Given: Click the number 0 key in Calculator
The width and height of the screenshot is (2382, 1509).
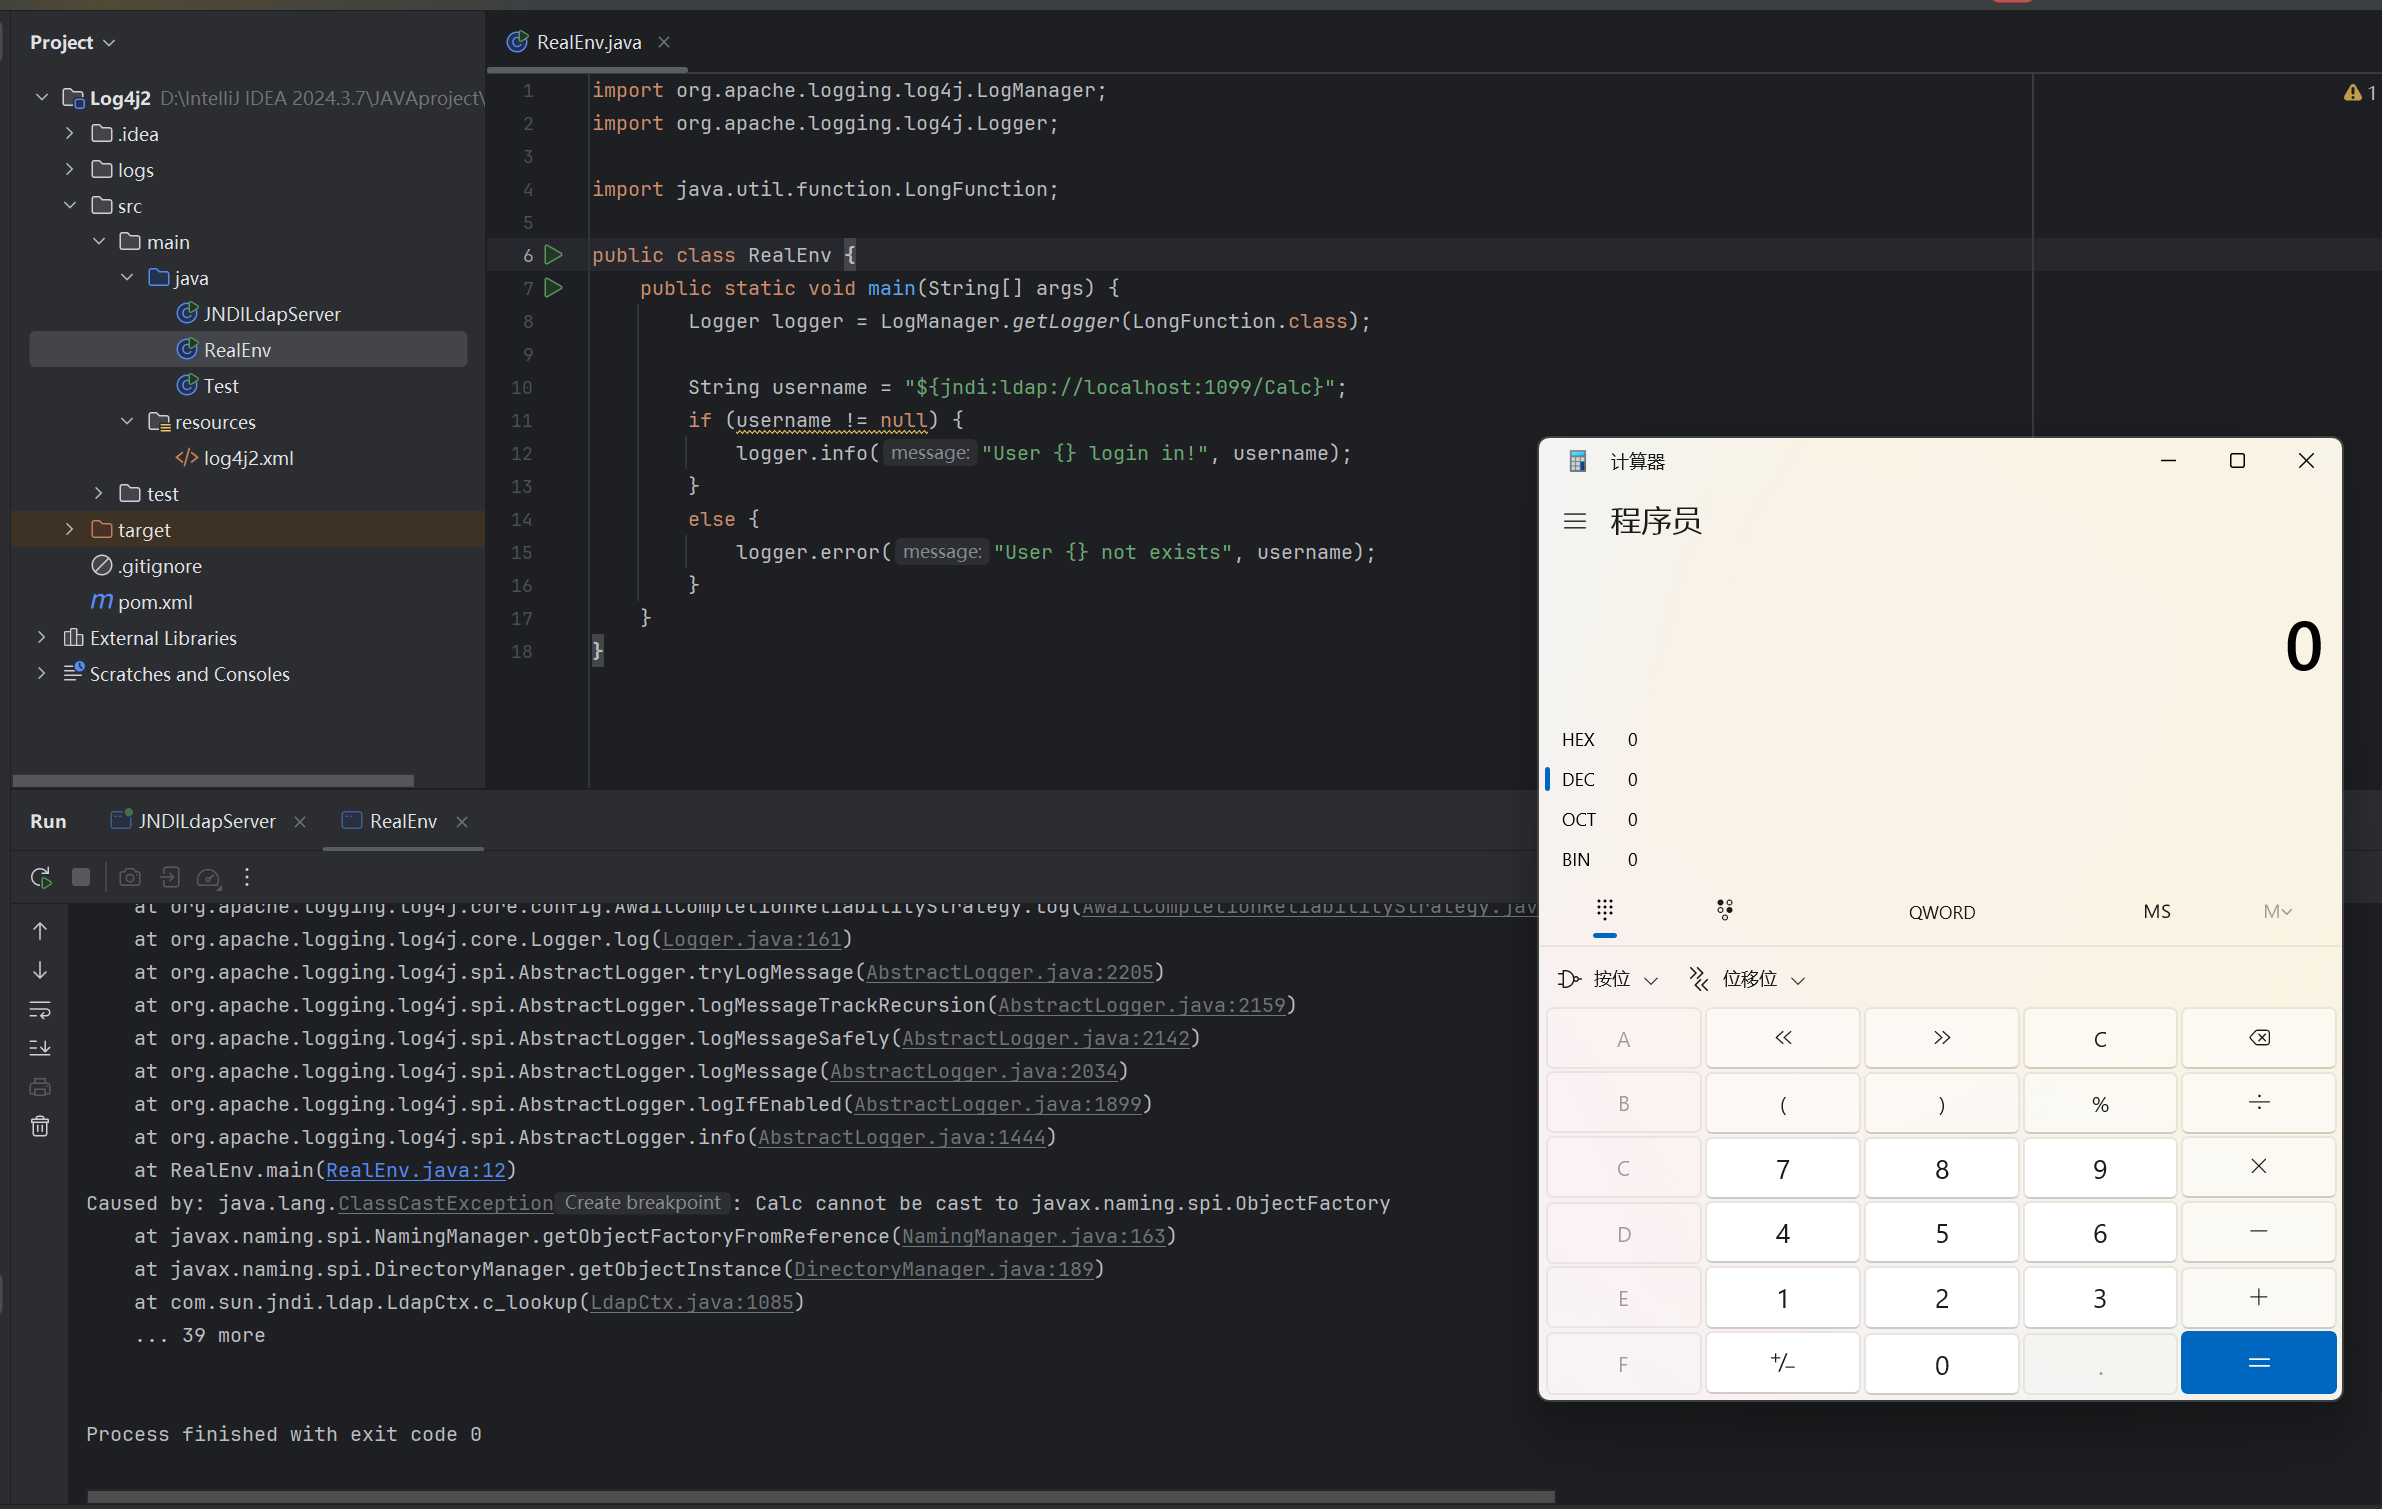Looking at the screenshot, I should click(1942, 1362).
